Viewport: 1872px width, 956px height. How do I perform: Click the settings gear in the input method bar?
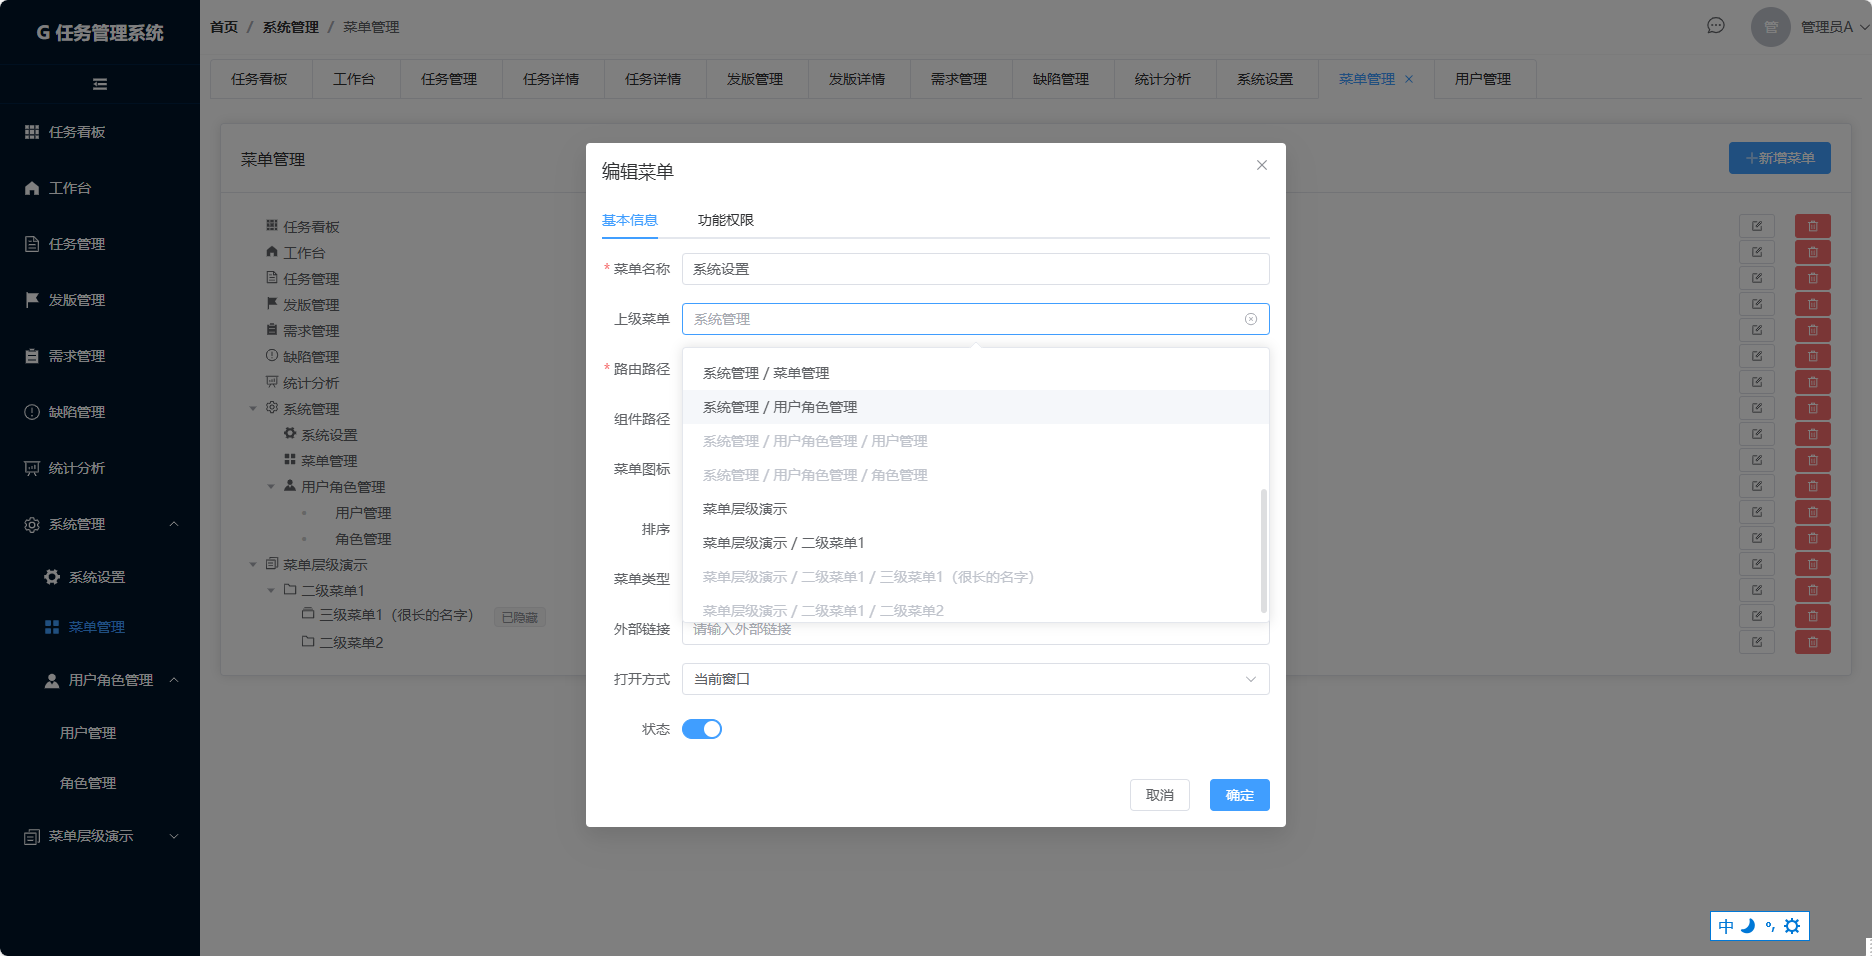[1792, 926]
